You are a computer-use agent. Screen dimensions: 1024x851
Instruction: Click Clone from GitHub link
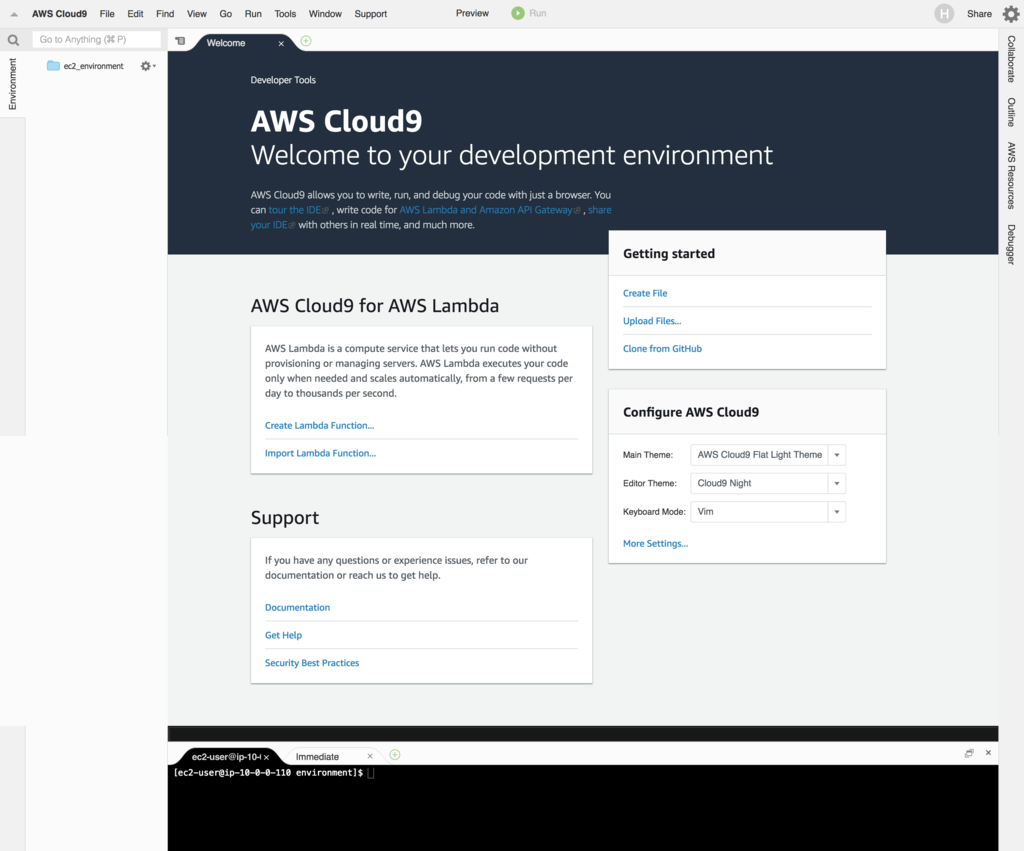662,349
